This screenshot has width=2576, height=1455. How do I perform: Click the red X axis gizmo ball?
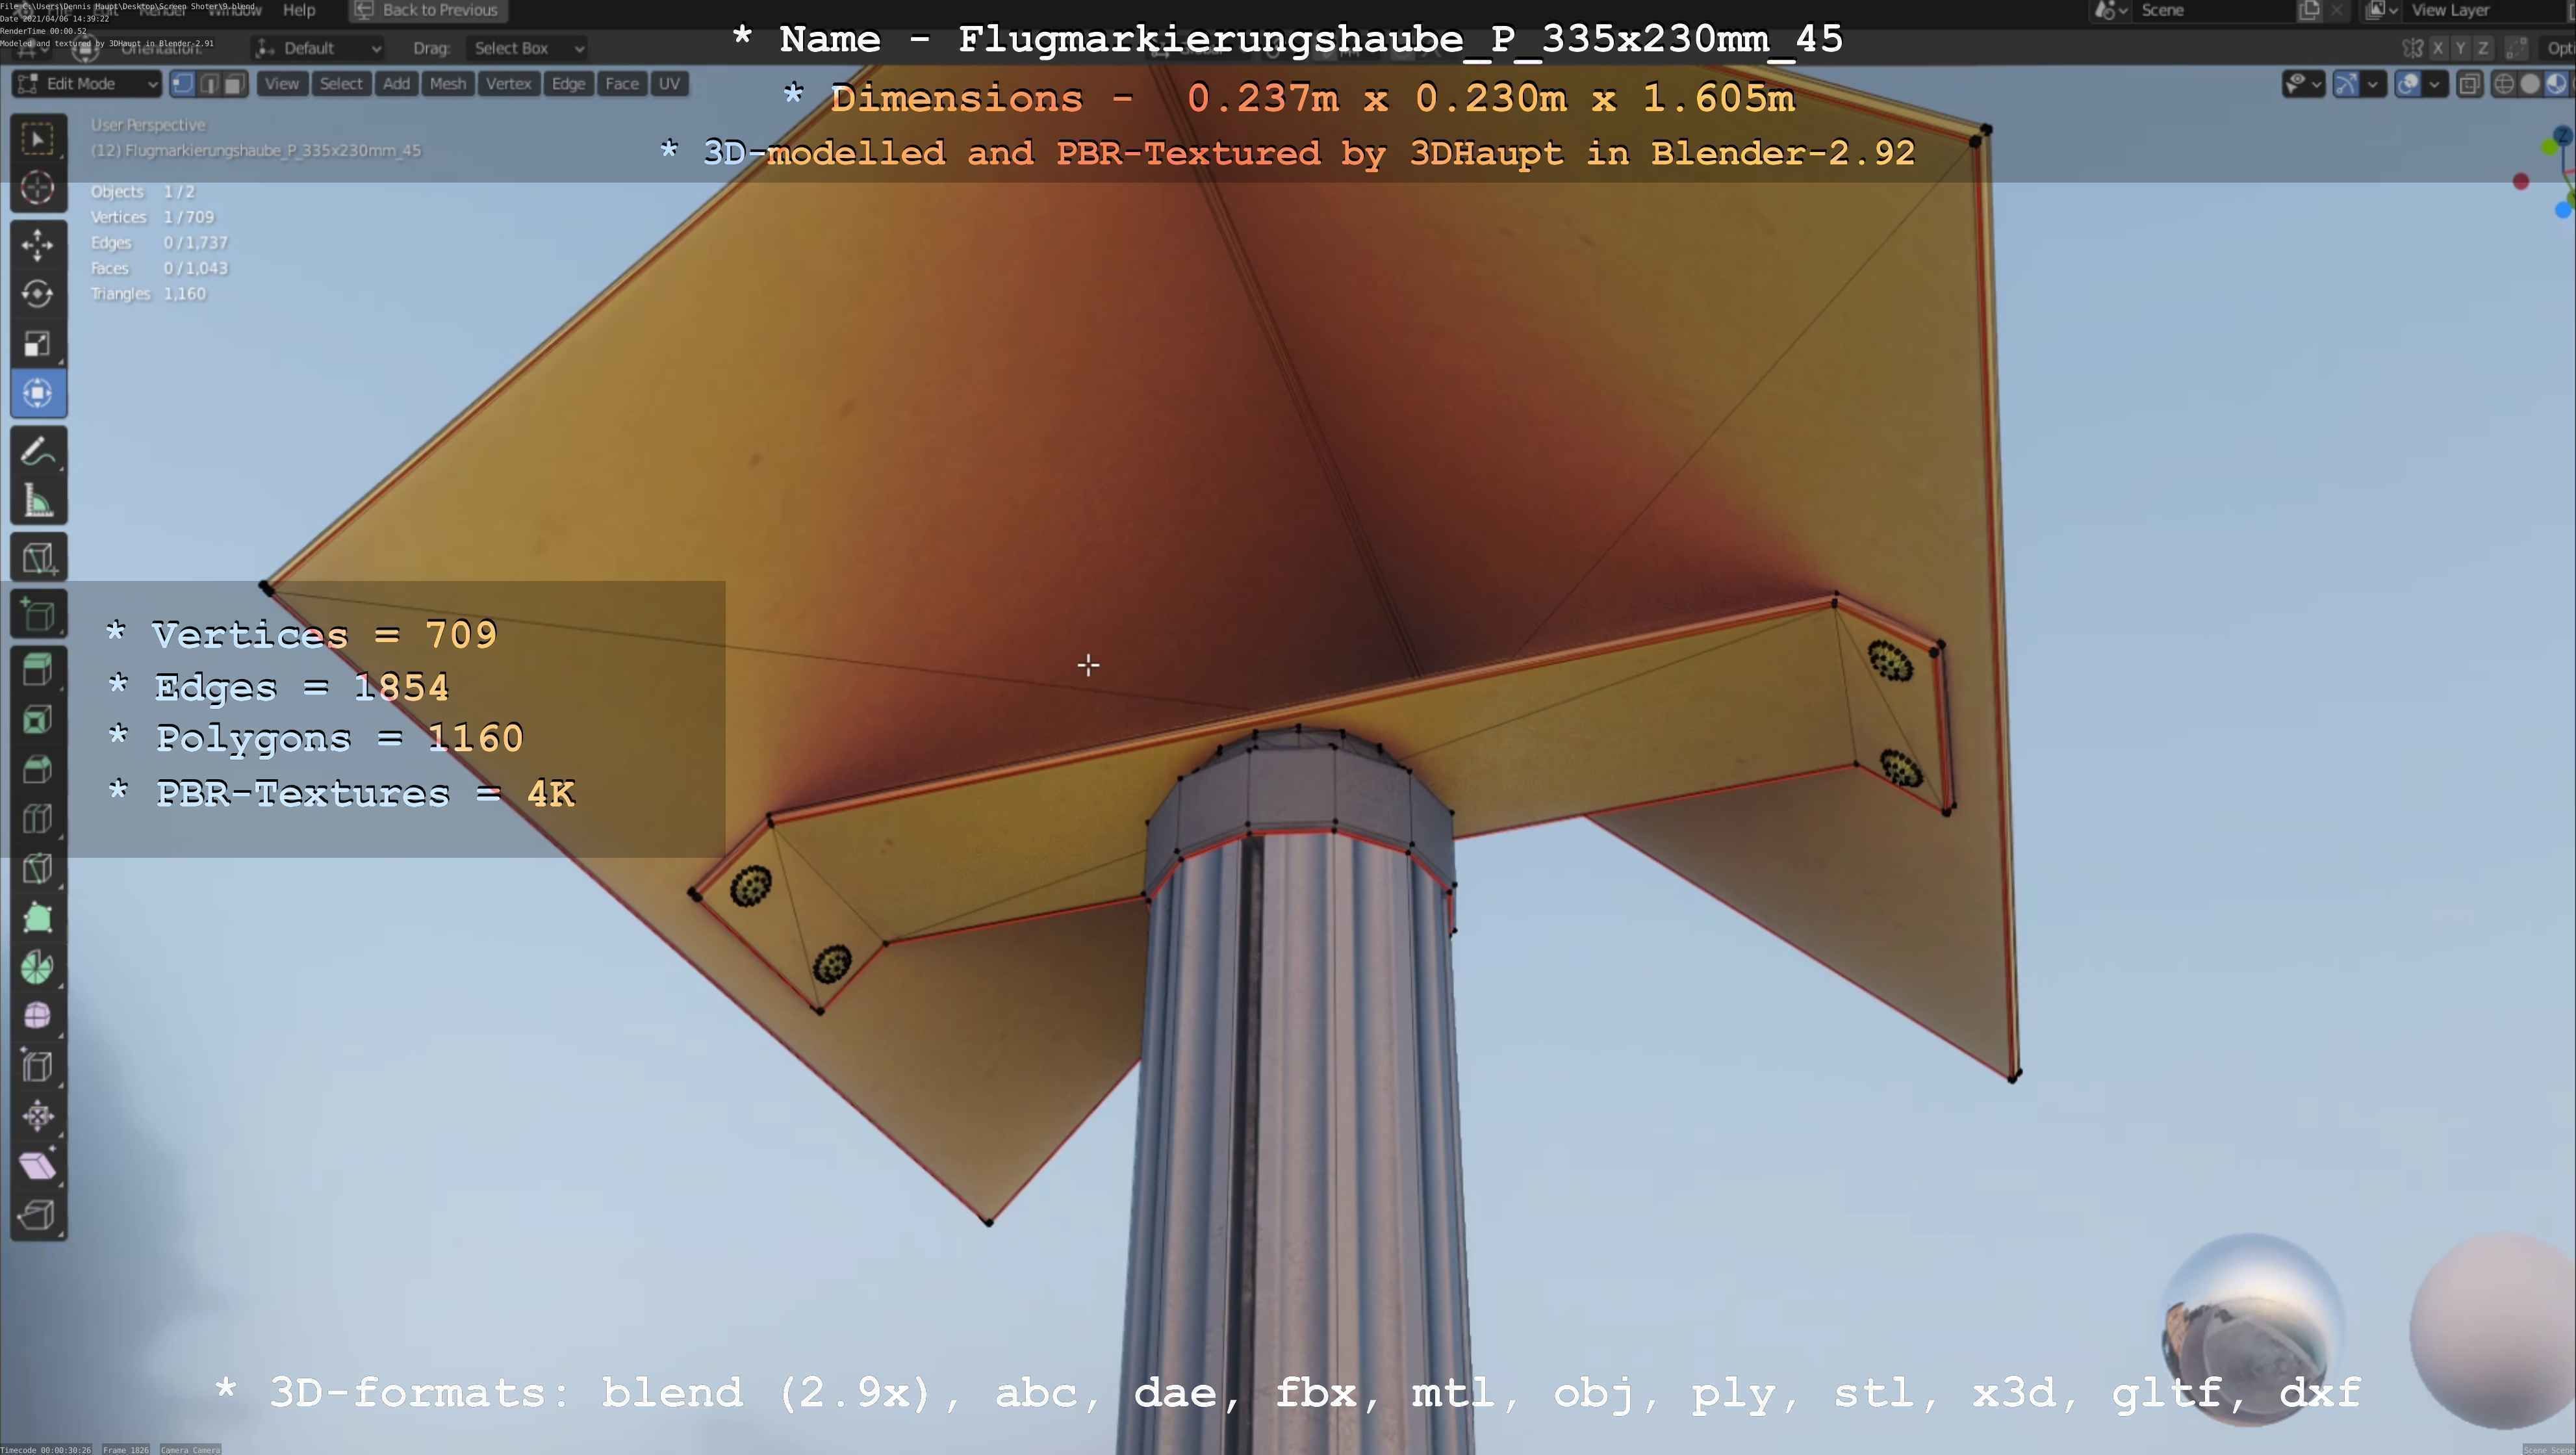(x=2521, y=181)
